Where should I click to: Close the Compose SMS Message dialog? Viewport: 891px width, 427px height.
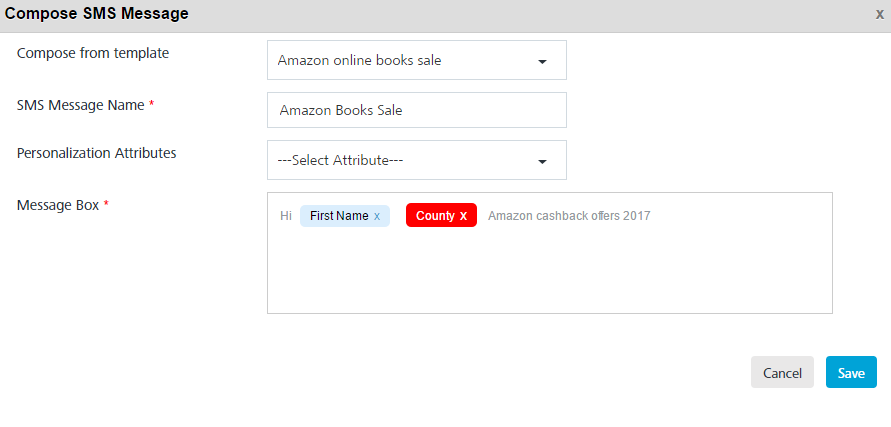click(879, 15)
